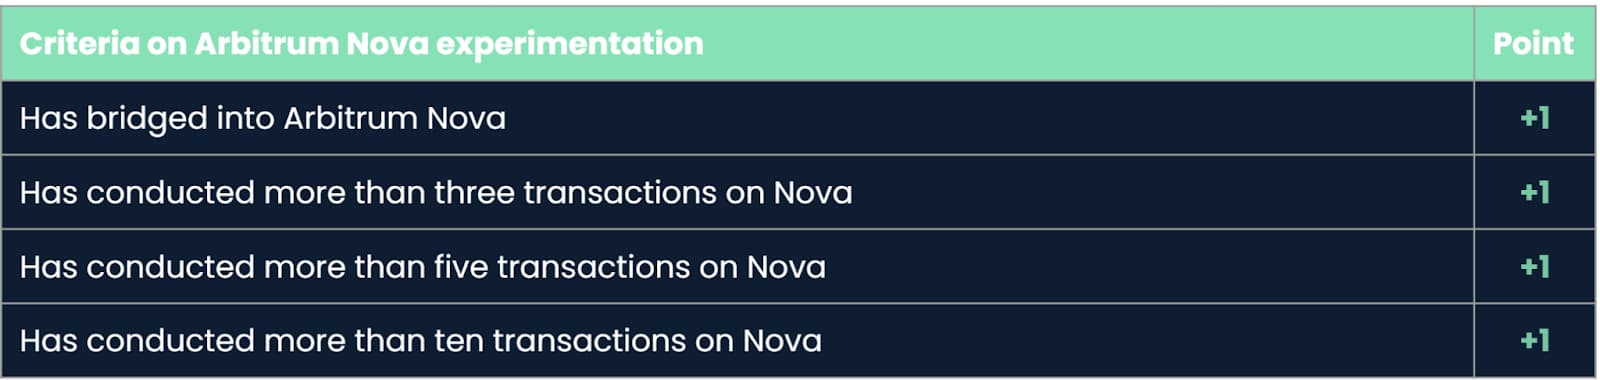Click the word 'Criteria' in the header

[x=80, y=44]
